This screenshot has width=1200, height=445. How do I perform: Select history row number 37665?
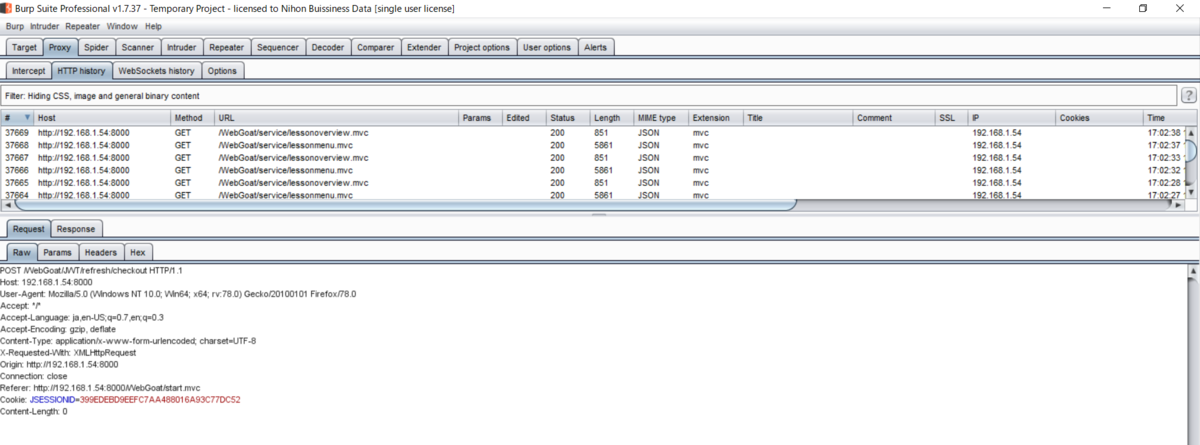tap(592, 183)
